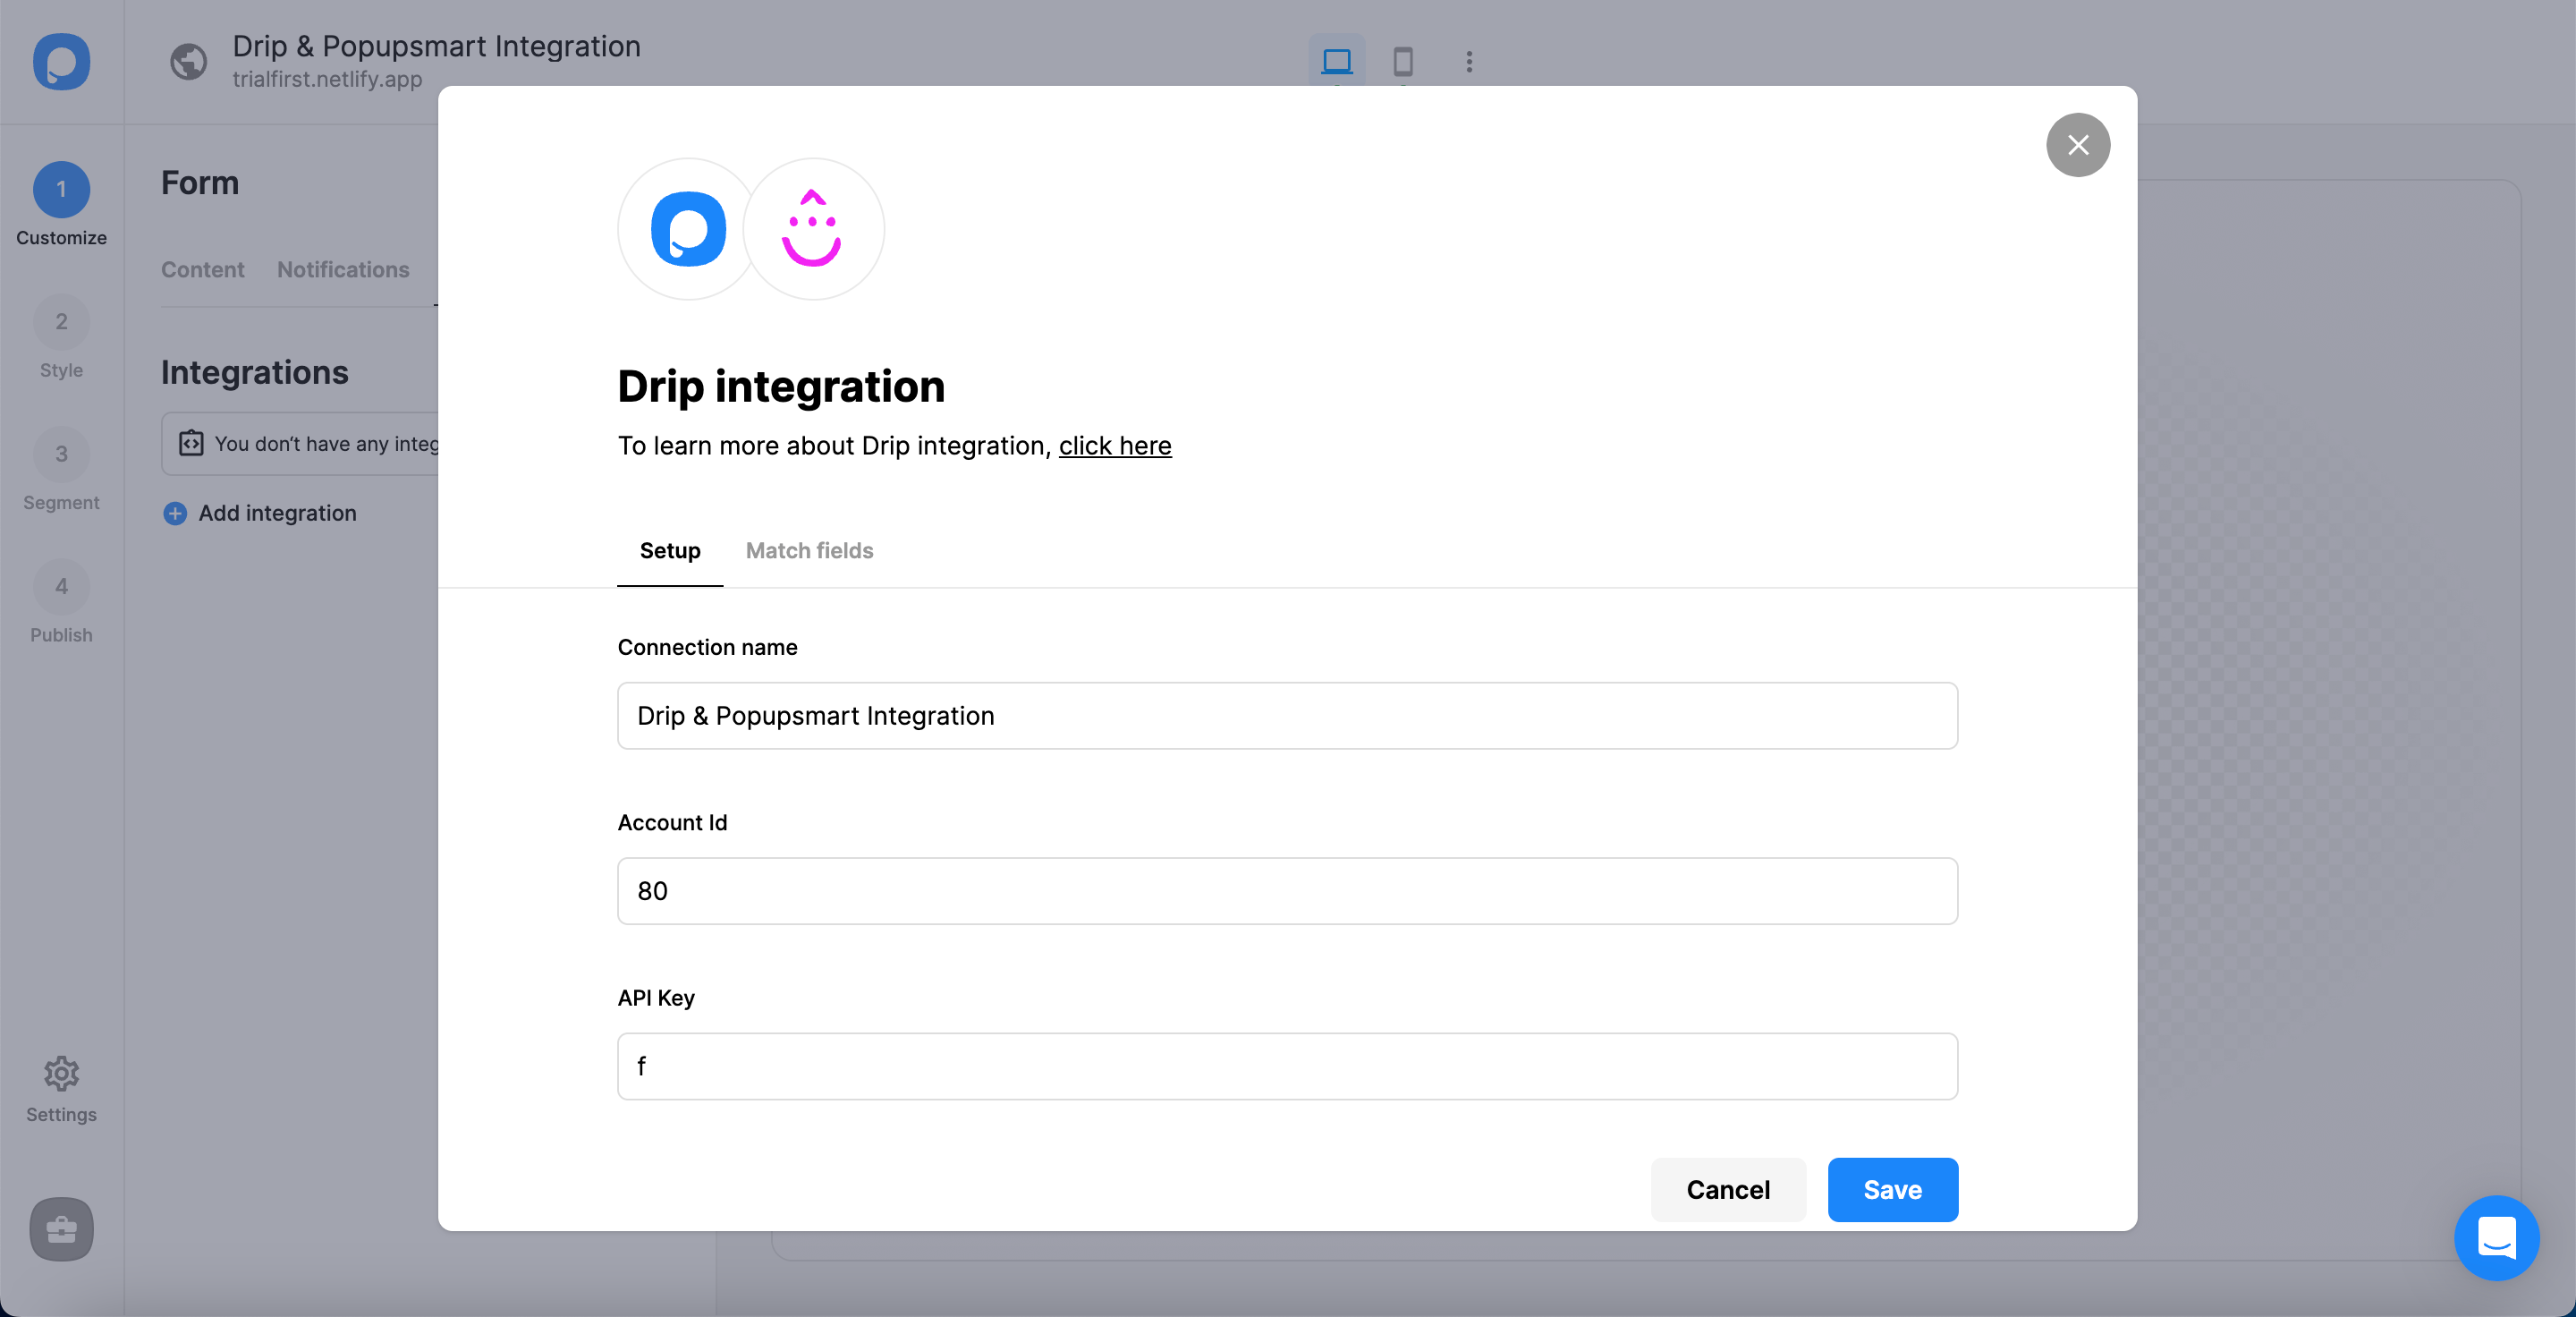Image resolution: width=2576 pixels, height=1317 pixels.
Task: Focus the Connection name field
Action: click(1287, 716)
